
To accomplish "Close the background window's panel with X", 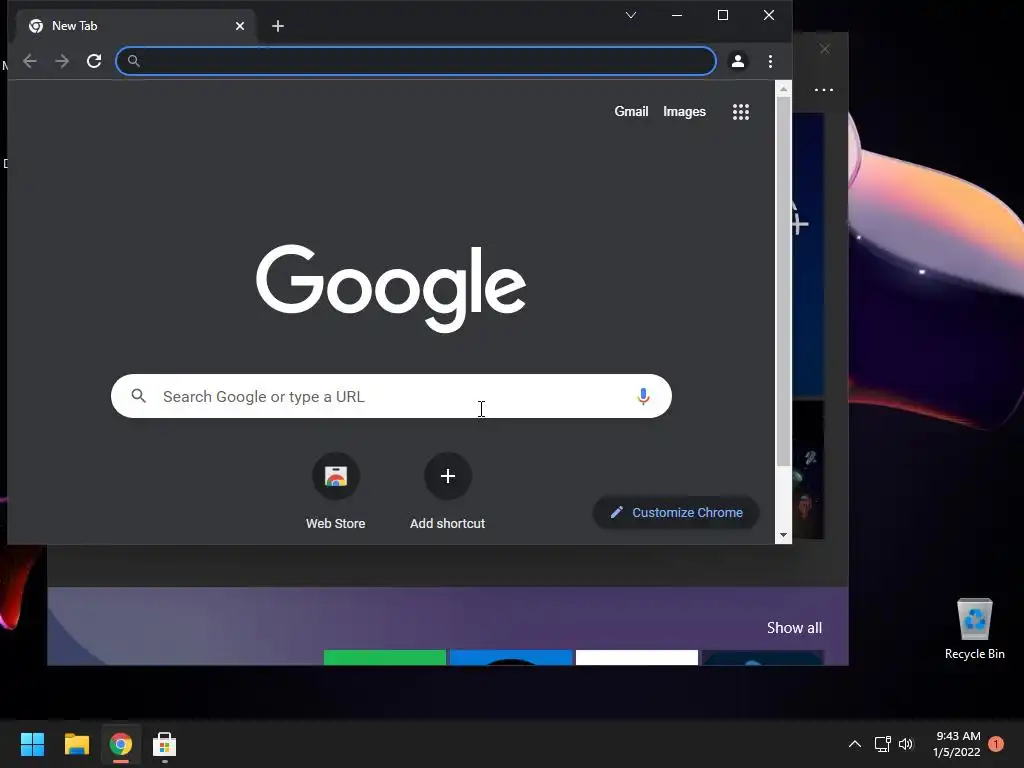I will coord(825,49).
